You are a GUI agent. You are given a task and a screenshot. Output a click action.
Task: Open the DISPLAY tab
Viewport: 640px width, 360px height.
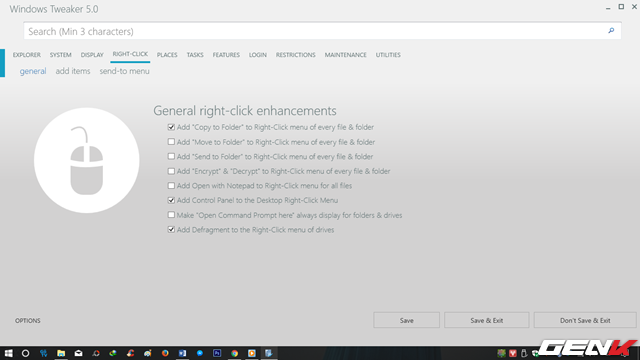(92, 55)
